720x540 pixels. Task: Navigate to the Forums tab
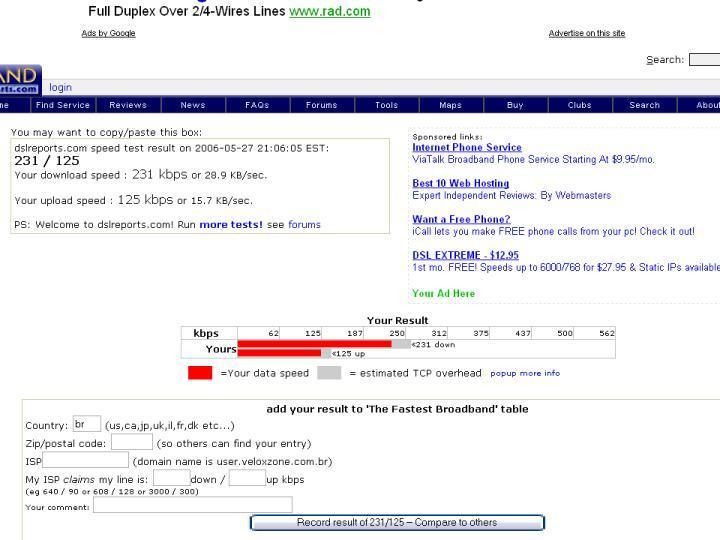(x=321, y=105)
